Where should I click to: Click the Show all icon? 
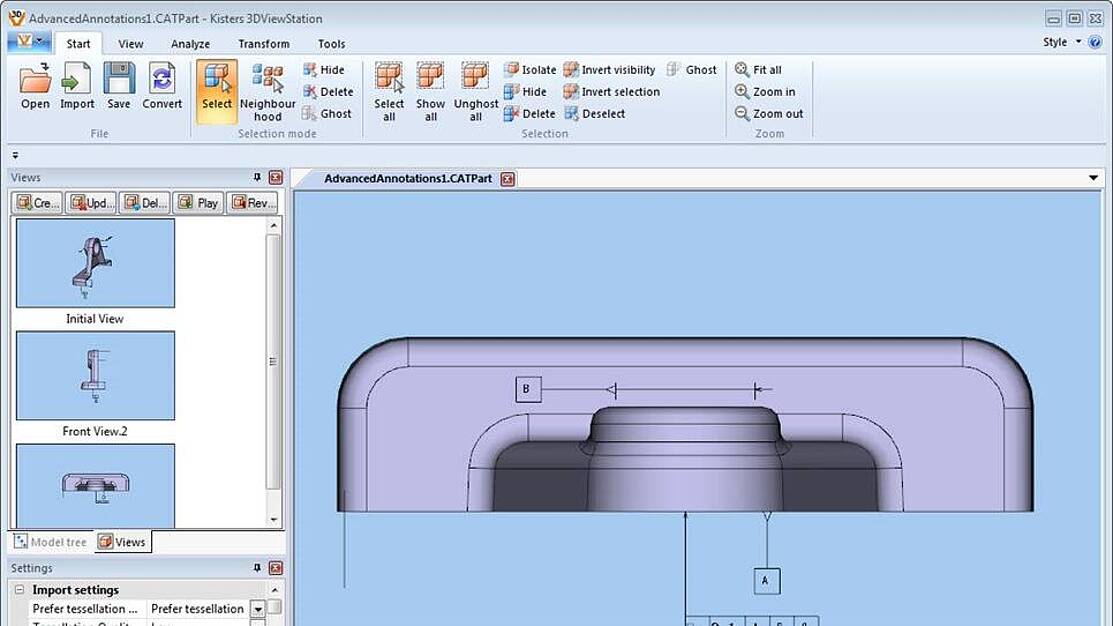pos(430,92)
